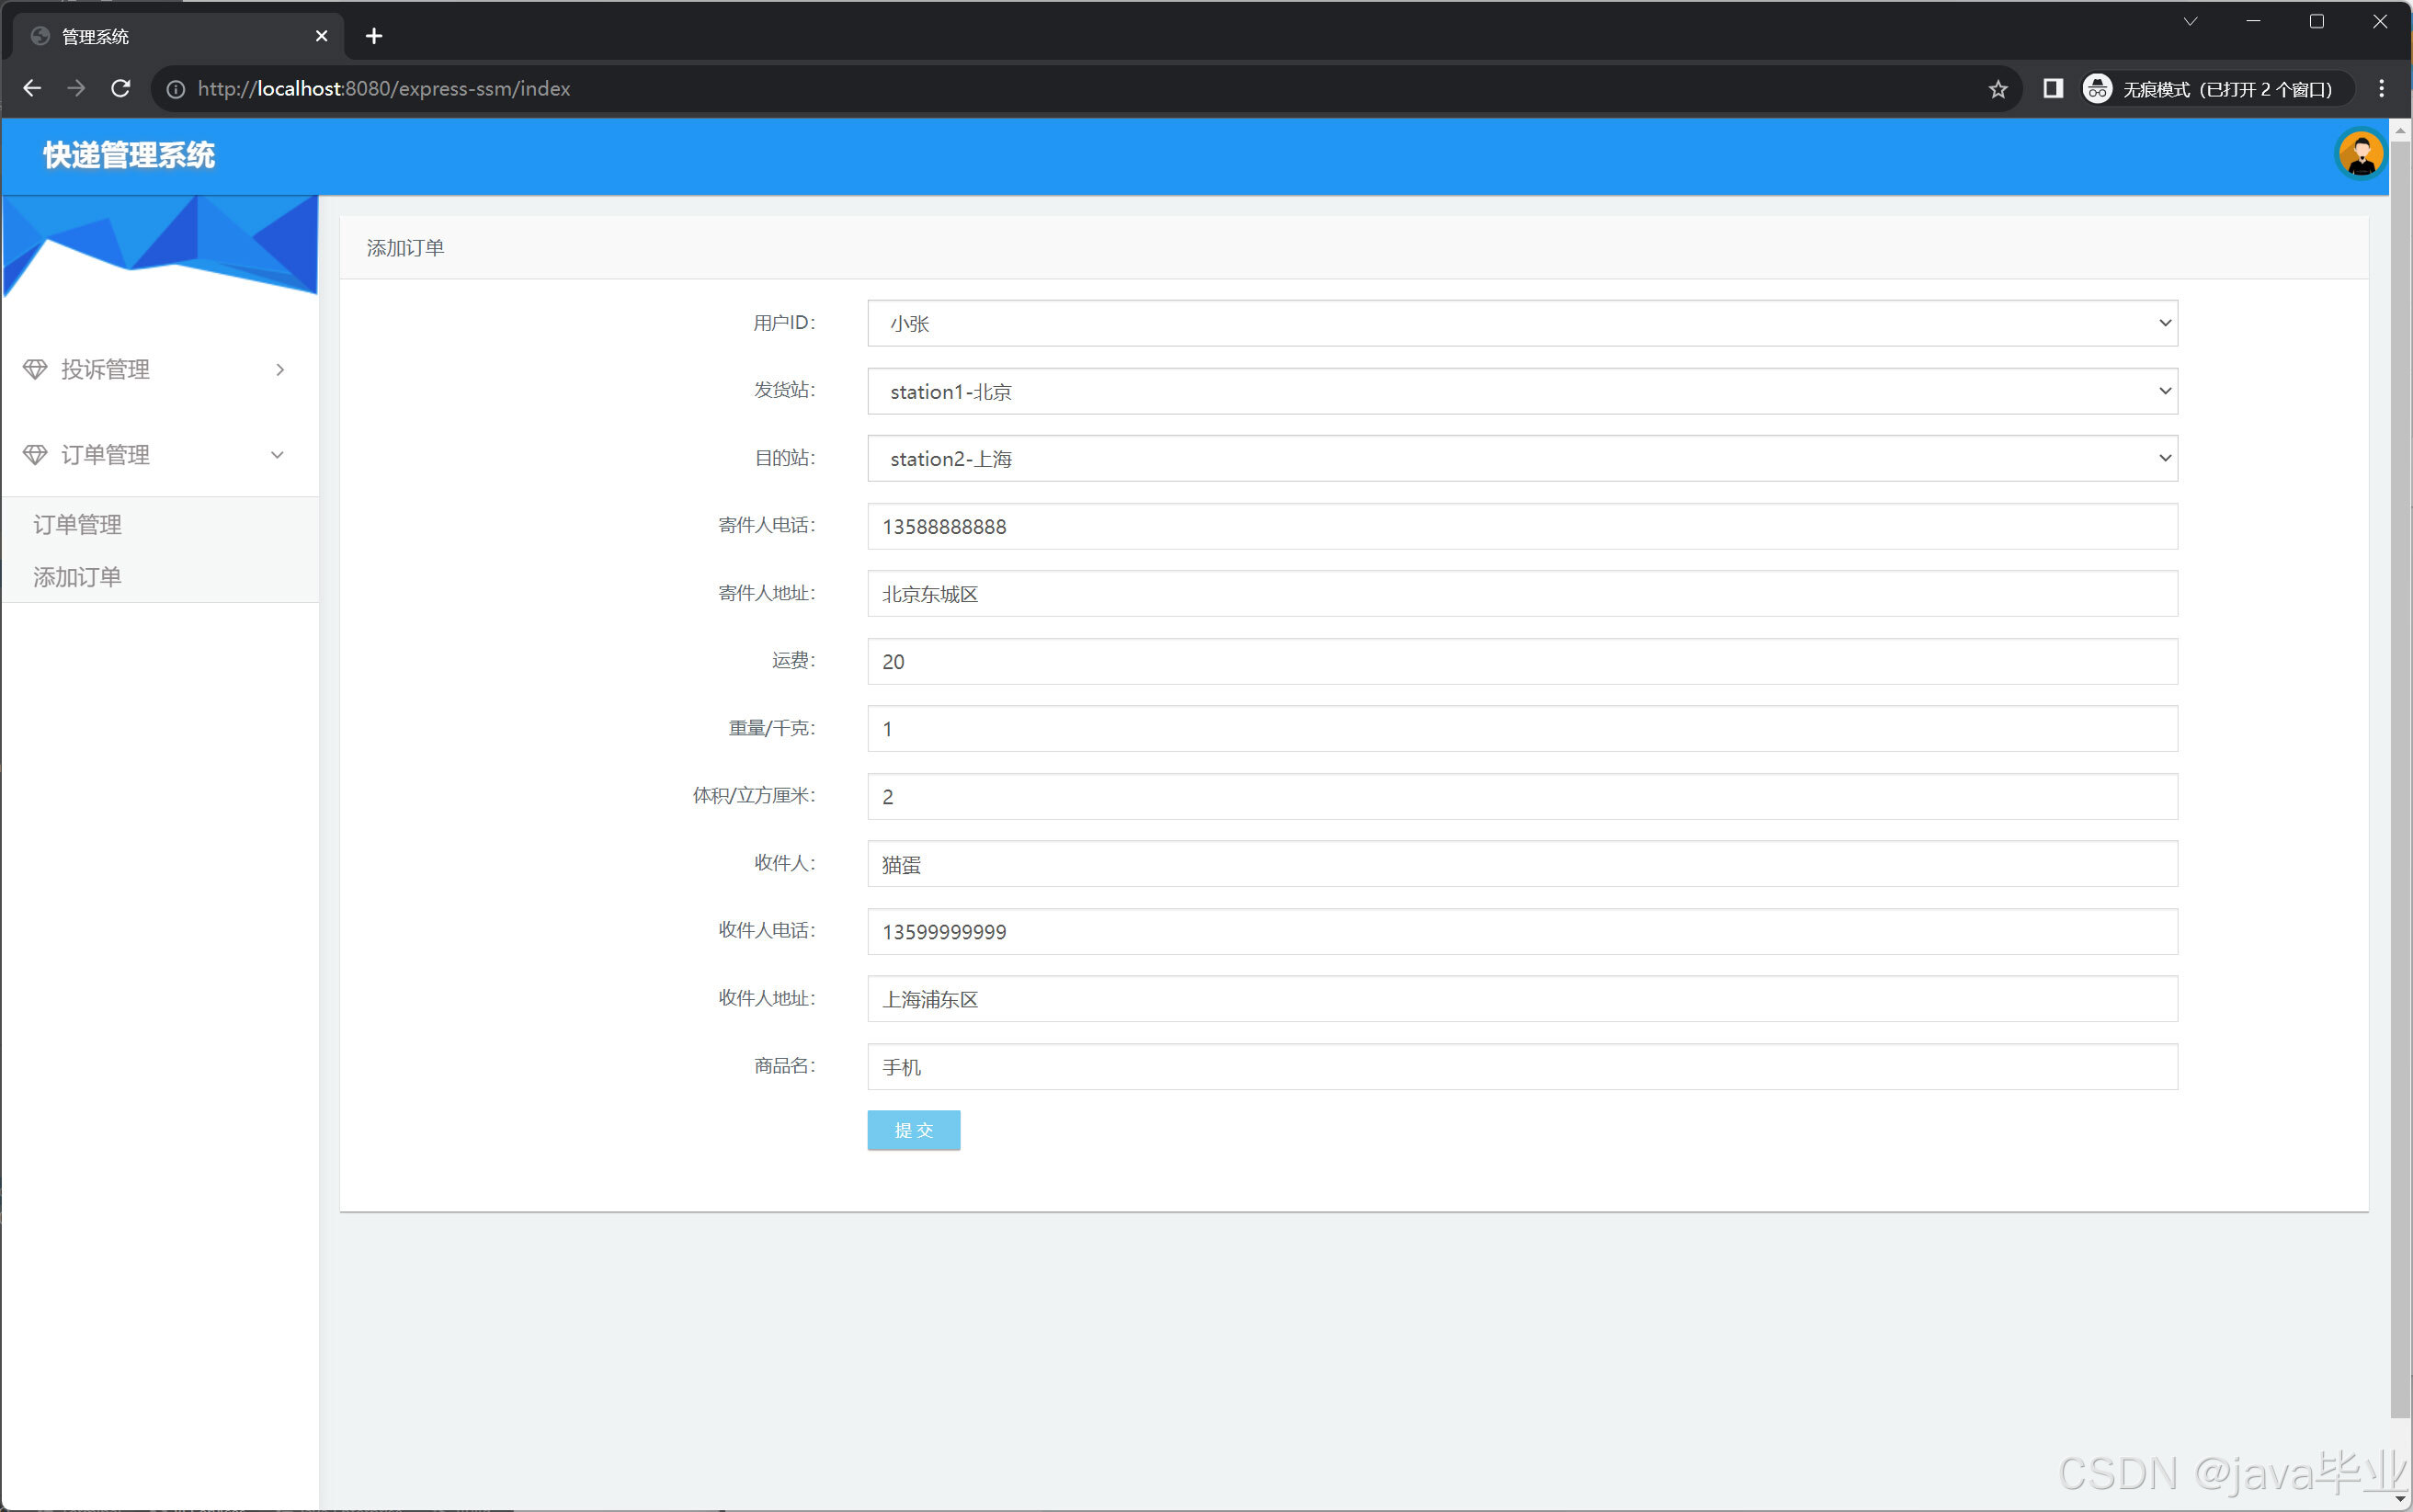Select the 管理系统 browser tab
This screenshot has height=1512, width=2413.
[x=178, y=36]
